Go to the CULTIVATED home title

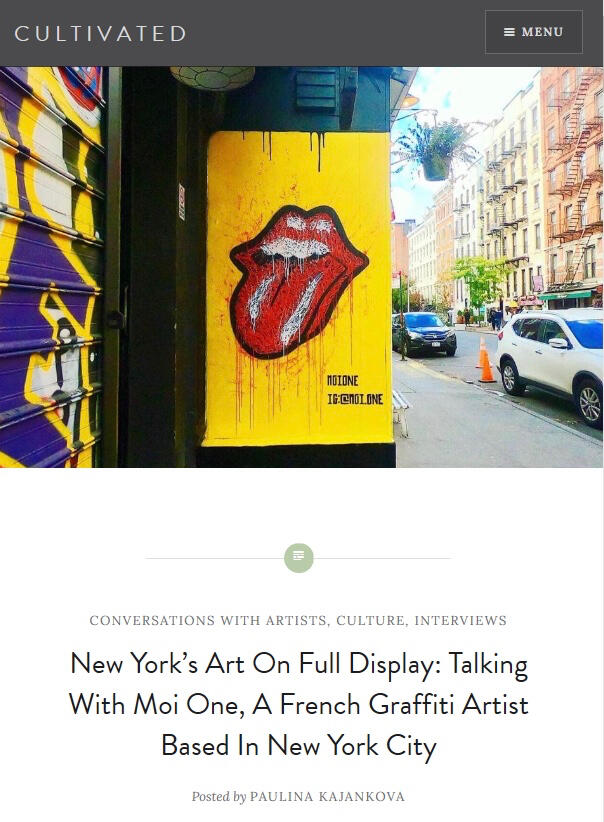pos(100,34)
